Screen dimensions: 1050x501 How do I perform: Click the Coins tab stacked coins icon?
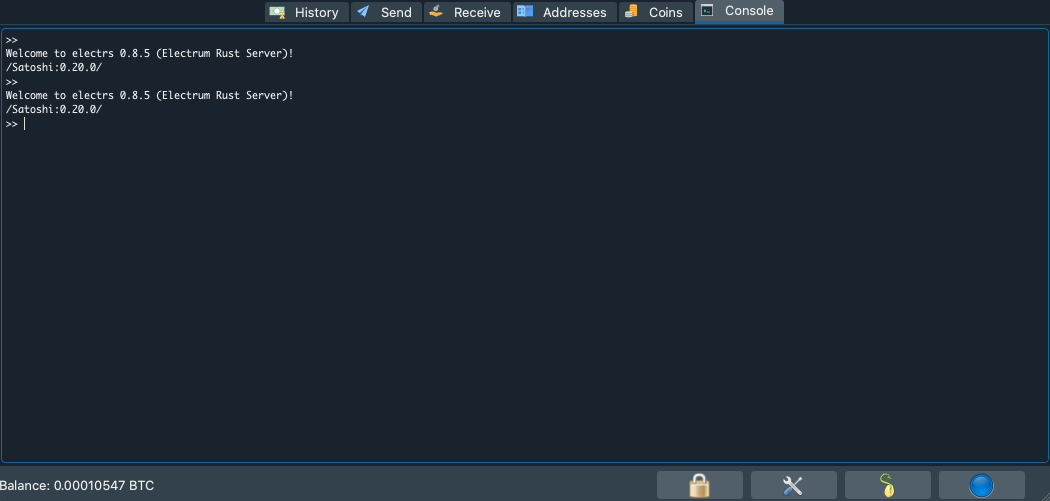(631, 11)
